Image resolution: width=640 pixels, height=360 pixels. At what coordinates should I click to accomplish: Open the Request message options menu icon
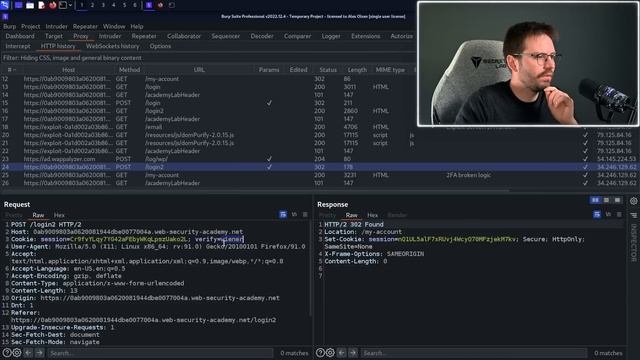(305, 214)
